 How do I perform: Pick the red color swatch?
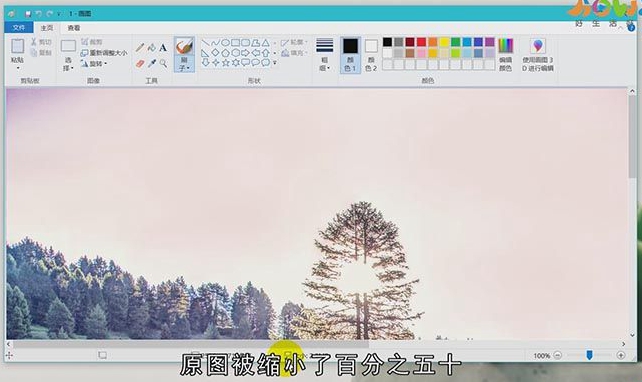(421, 42)
